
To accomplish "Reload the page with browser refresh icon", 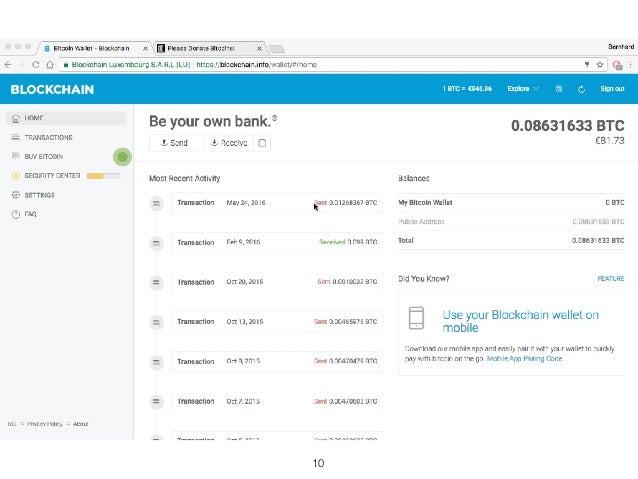I will (36, 64).
